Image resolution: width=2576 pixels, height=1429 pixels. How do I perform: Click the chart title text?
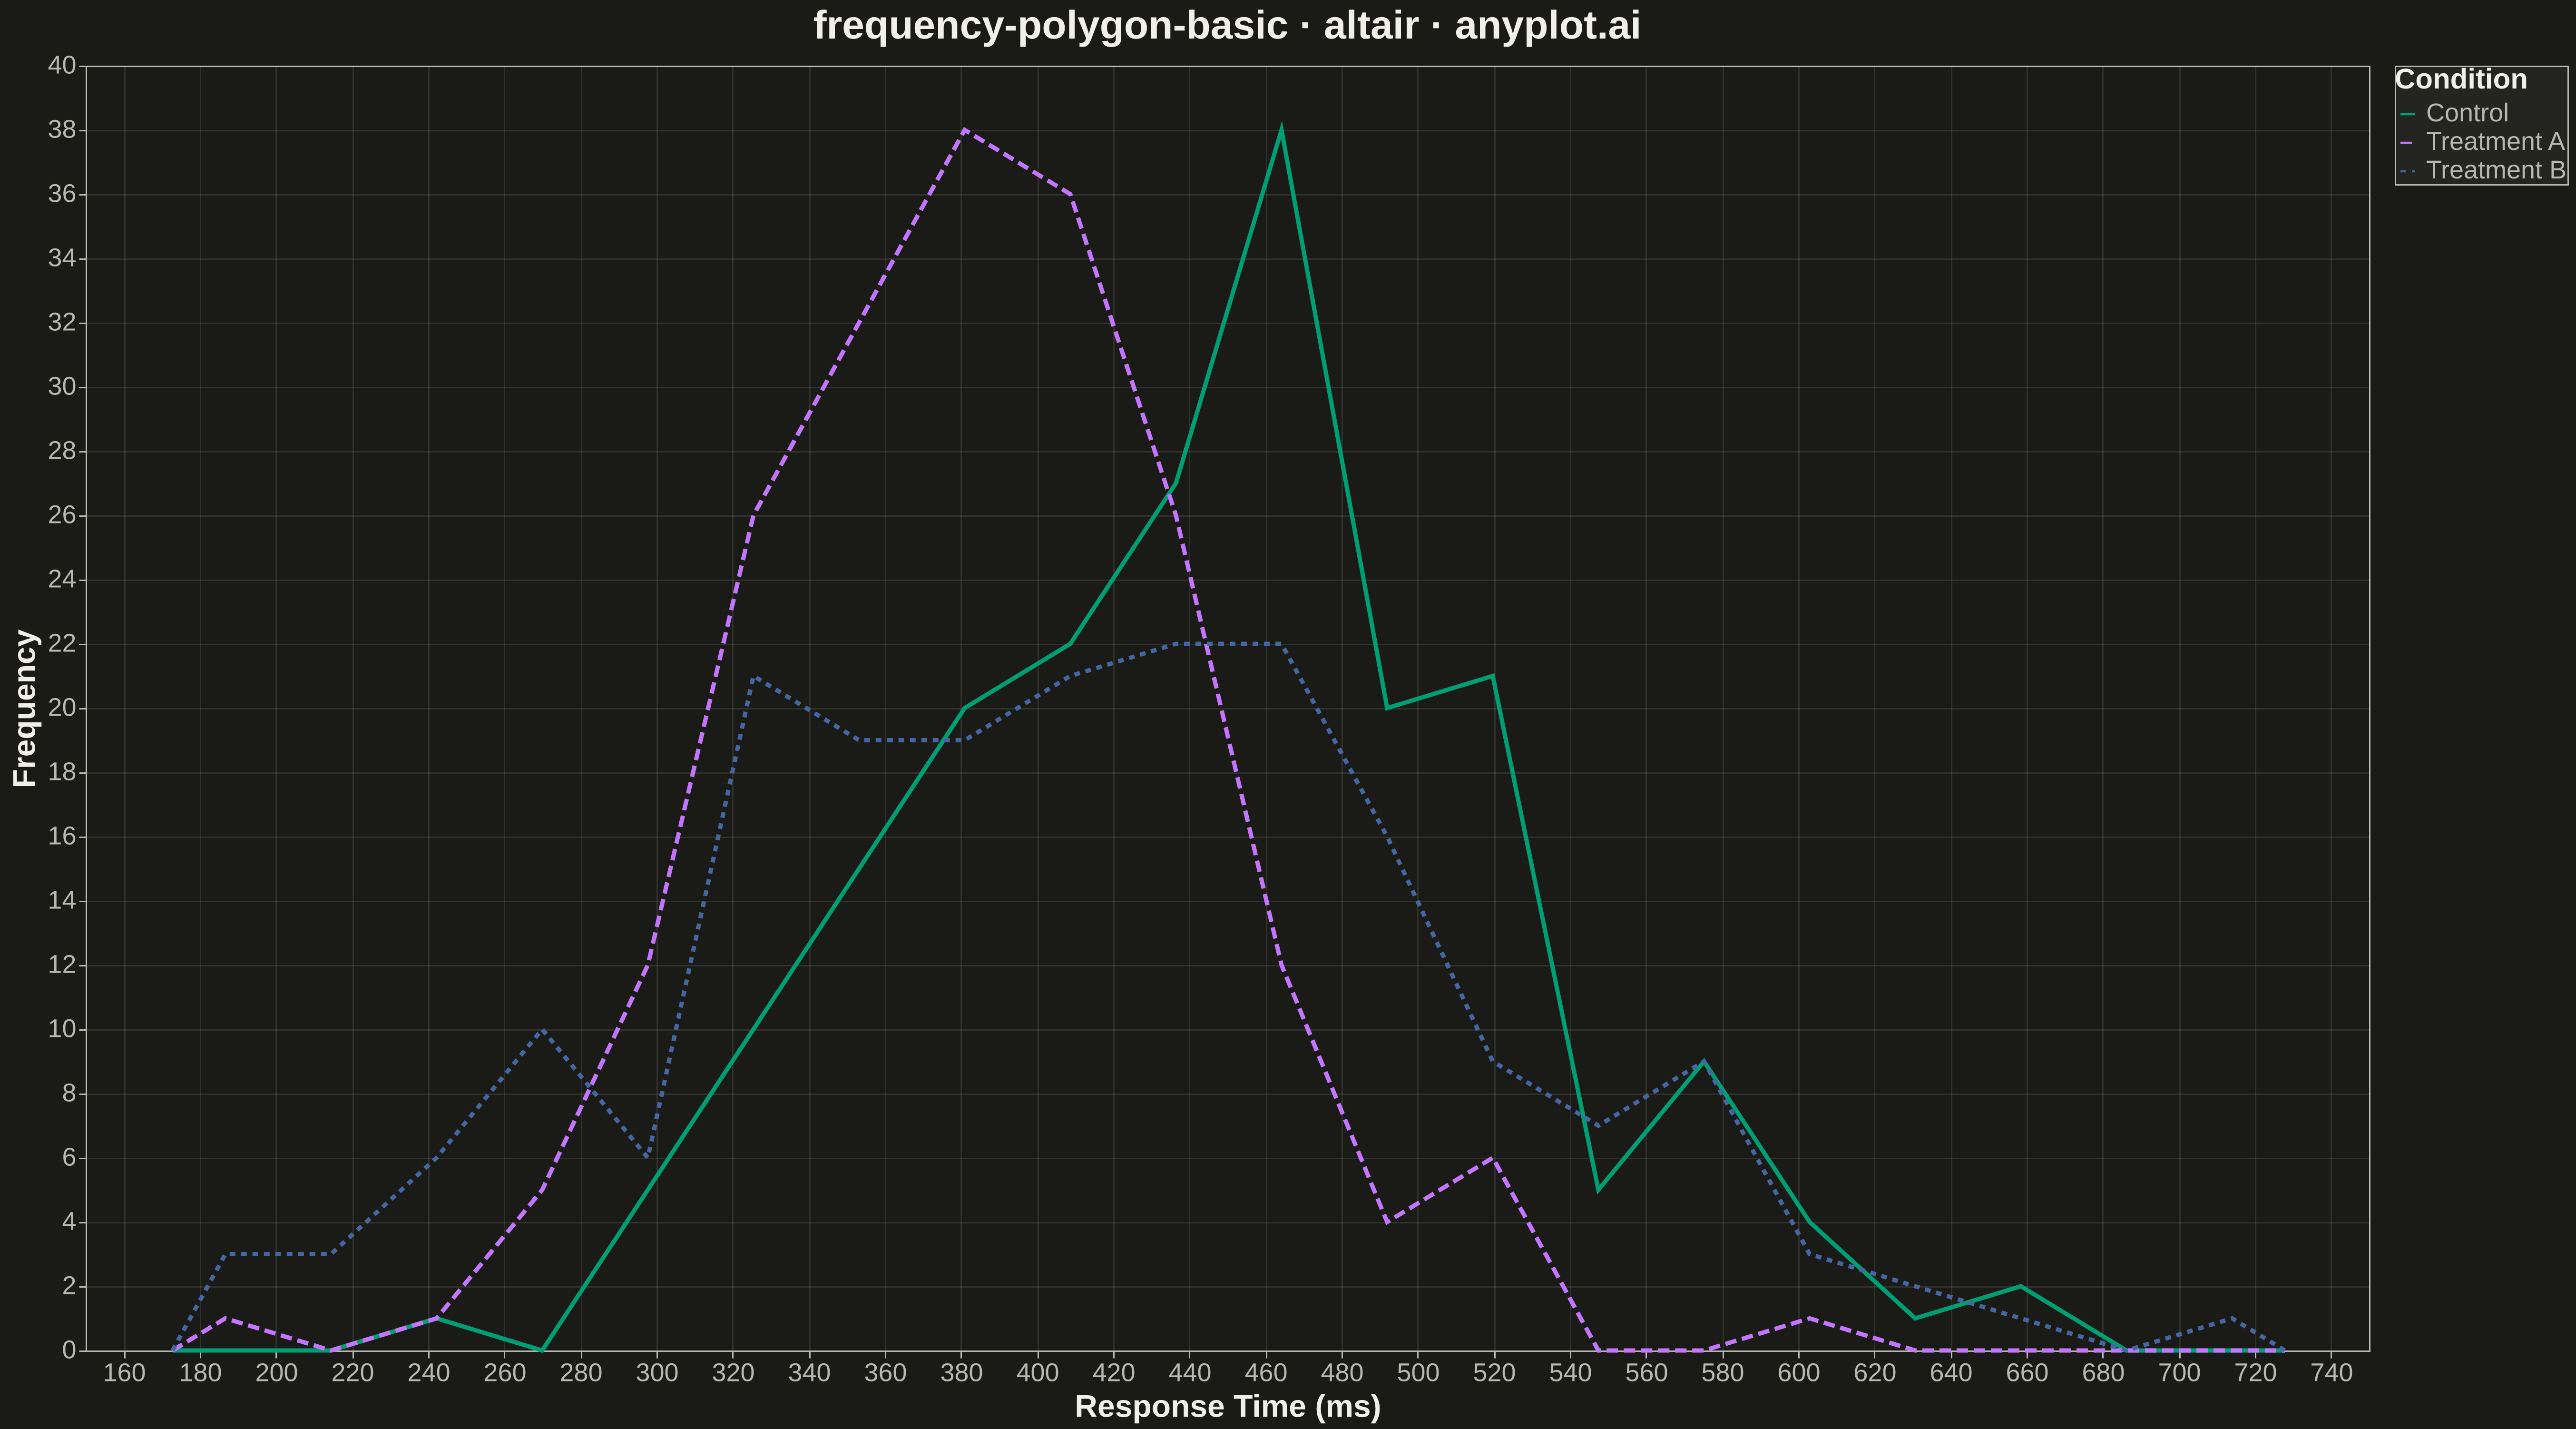tap(1227, 26)
